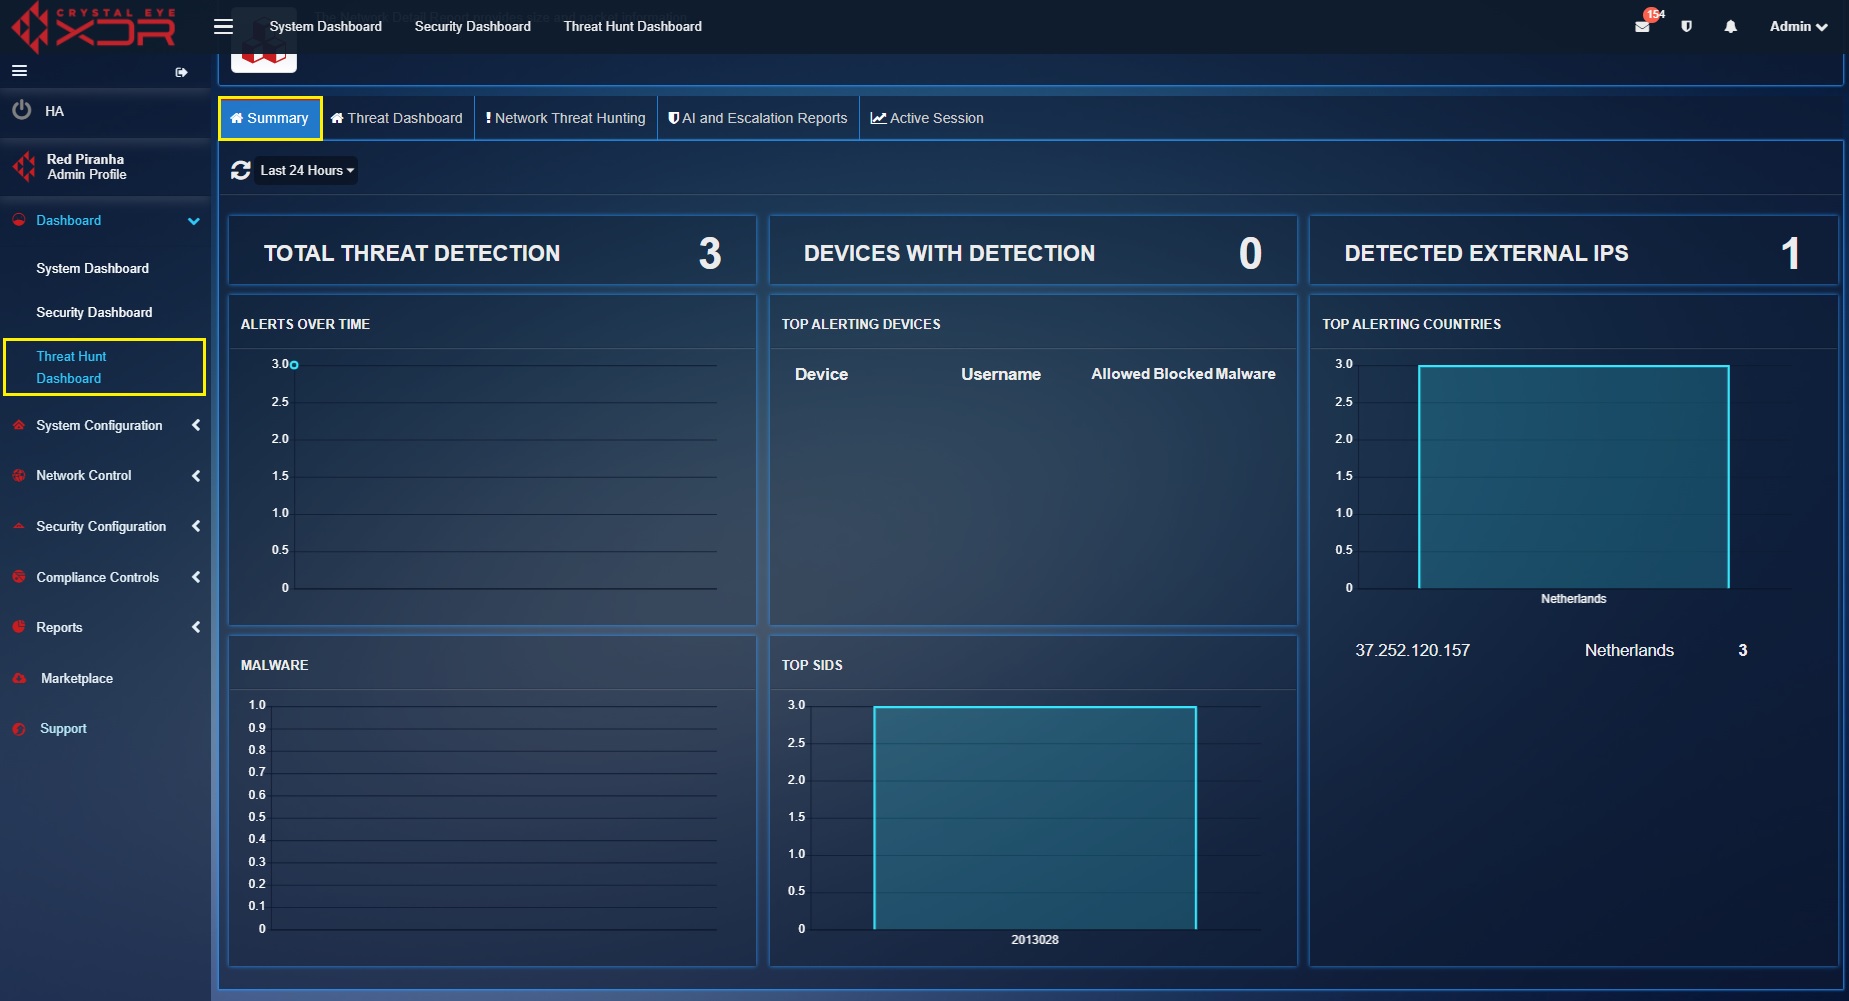Click the refresh icon beside Last 24 Hours

pos(241,170)
